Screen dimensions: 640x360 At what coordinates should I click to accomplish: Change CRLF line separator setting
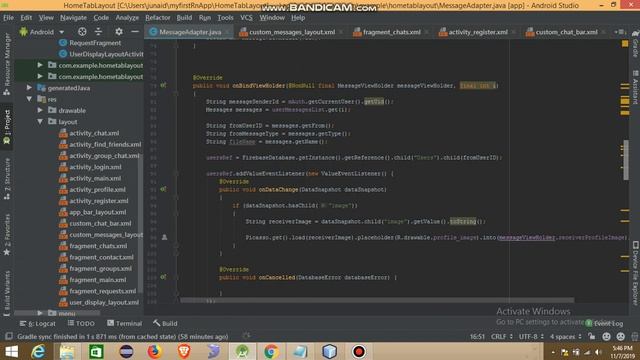point(502,337)
